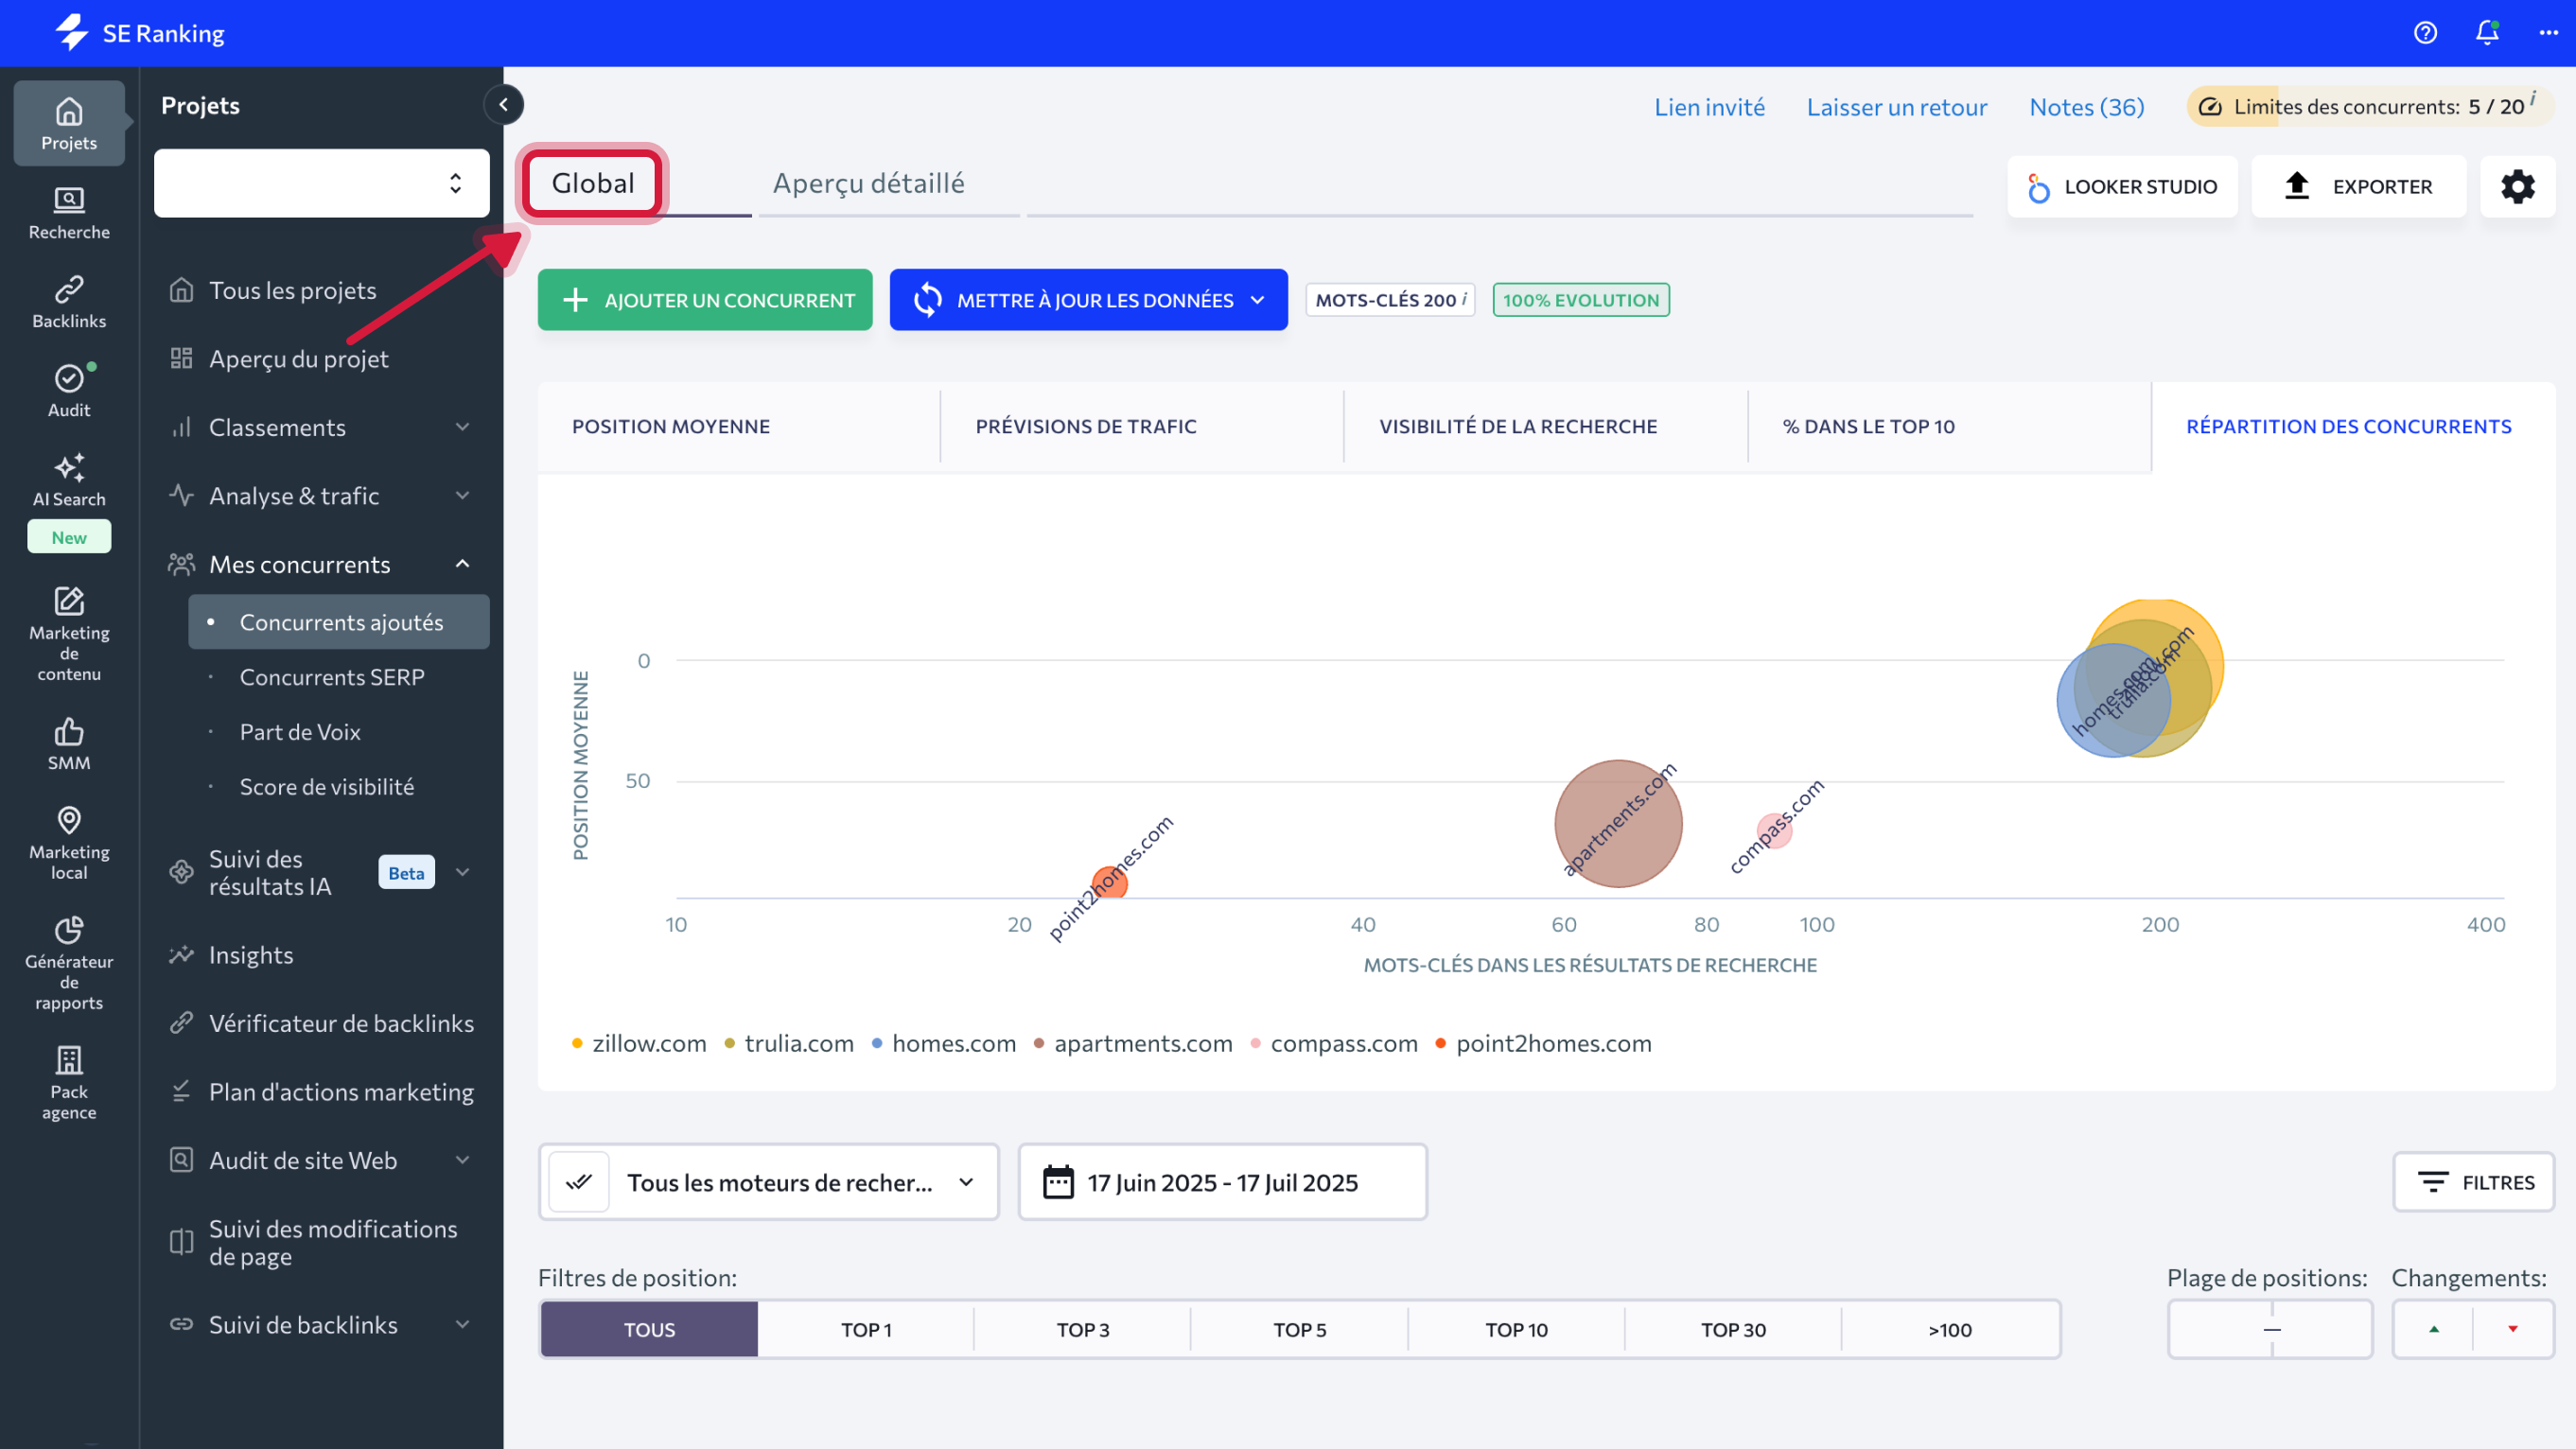Toggle homes.com in the chart legend
The width and height of the screenshot is (2576, 1449).
coord(944,1043)
